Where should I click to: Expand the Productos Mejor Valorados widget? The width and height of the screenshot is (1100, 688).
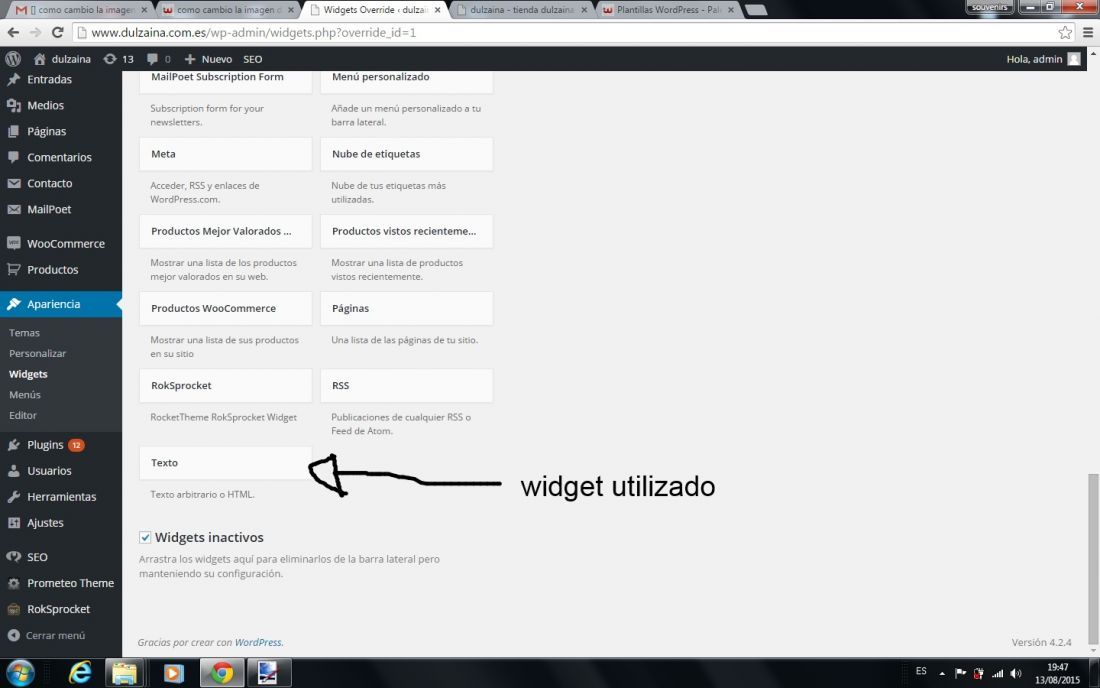[x=225, y=231]
